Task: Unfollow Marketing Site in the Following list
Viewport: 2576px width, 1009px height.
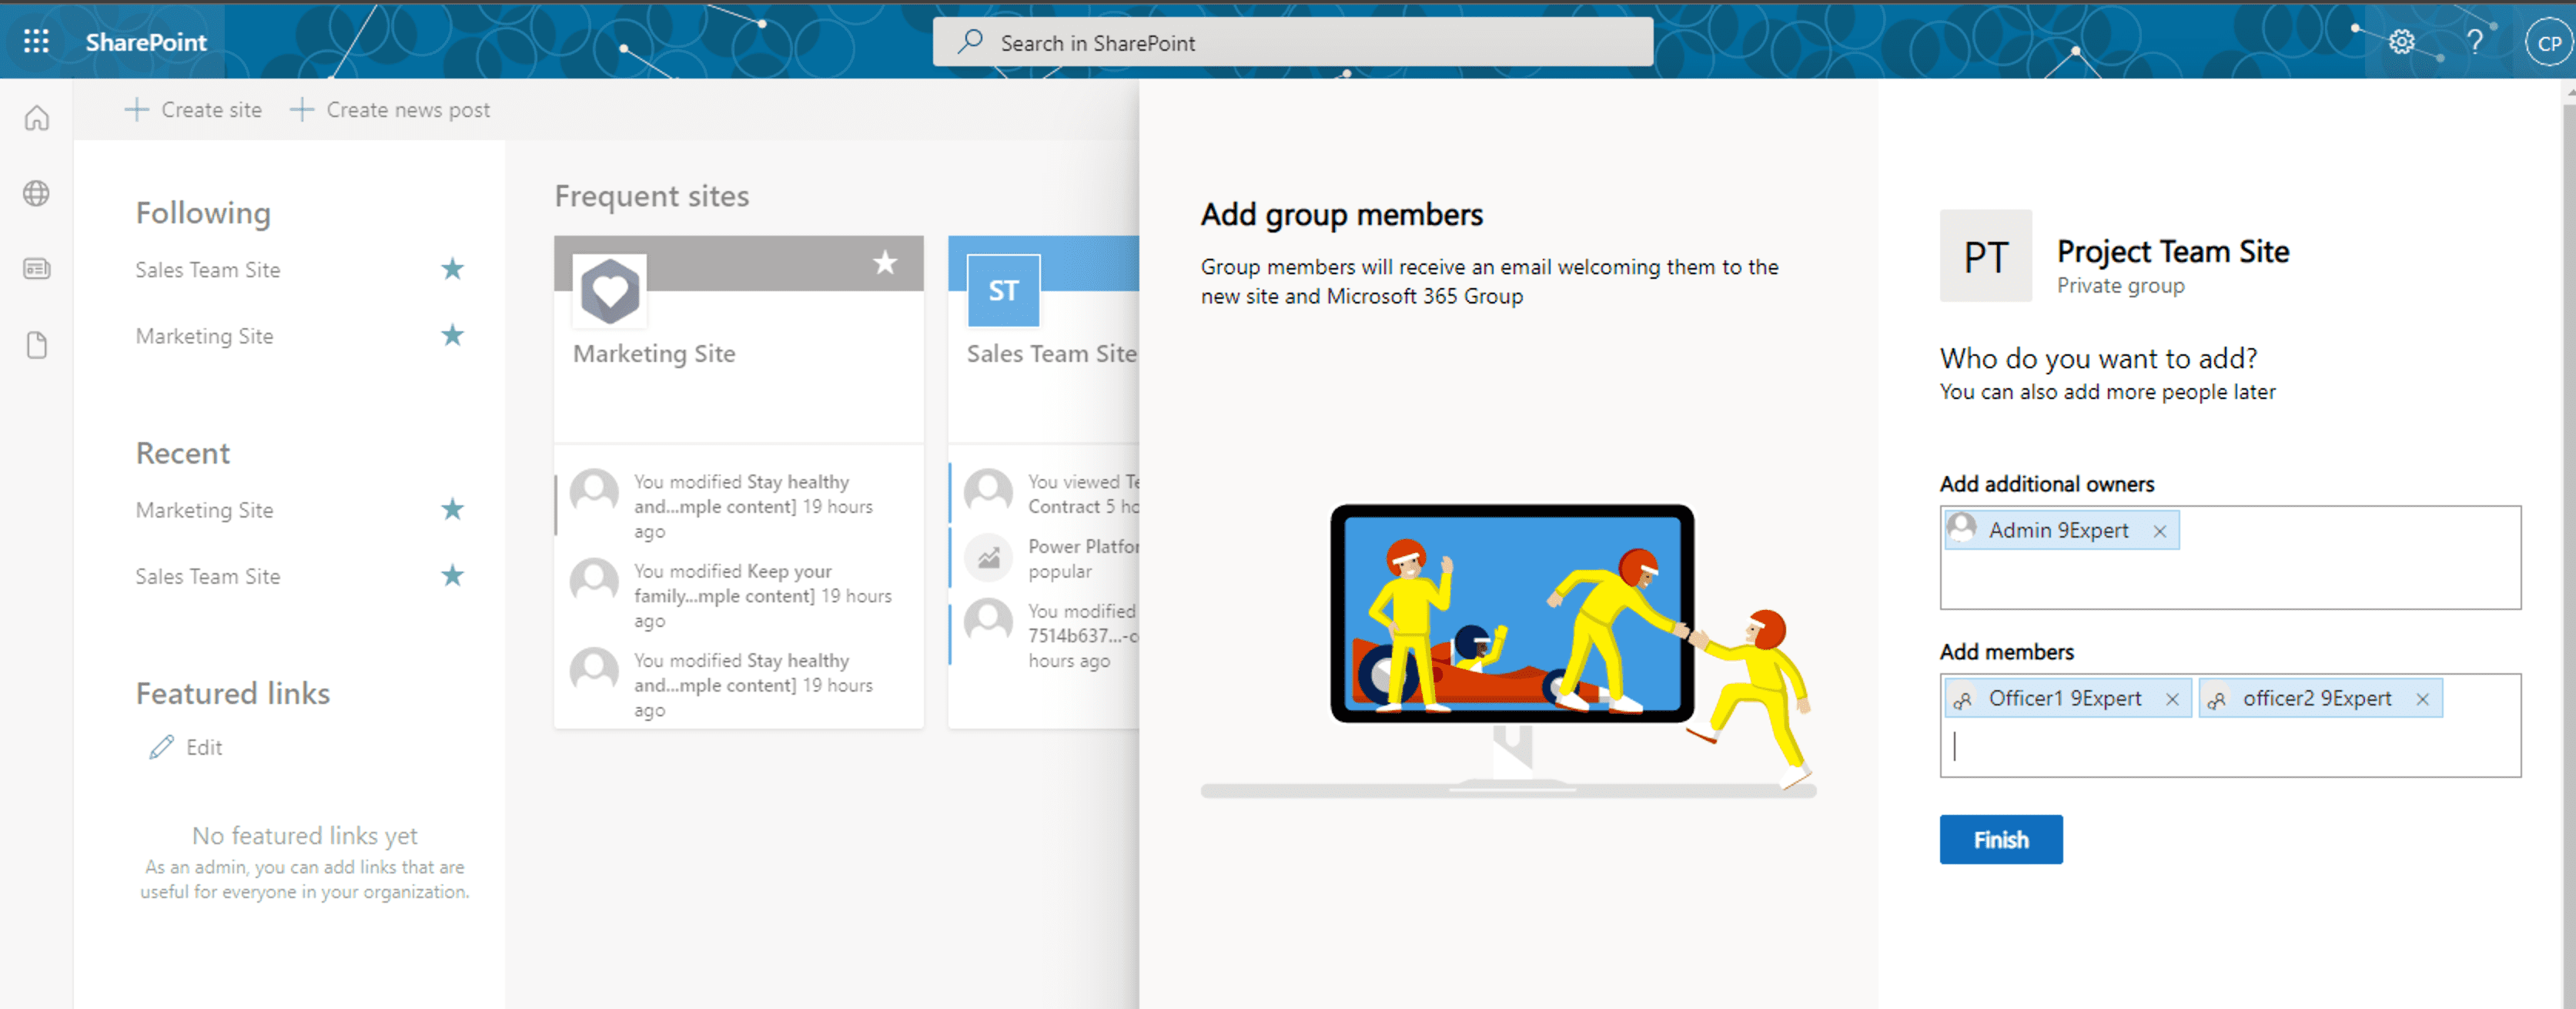Action: tap(453, 336)
